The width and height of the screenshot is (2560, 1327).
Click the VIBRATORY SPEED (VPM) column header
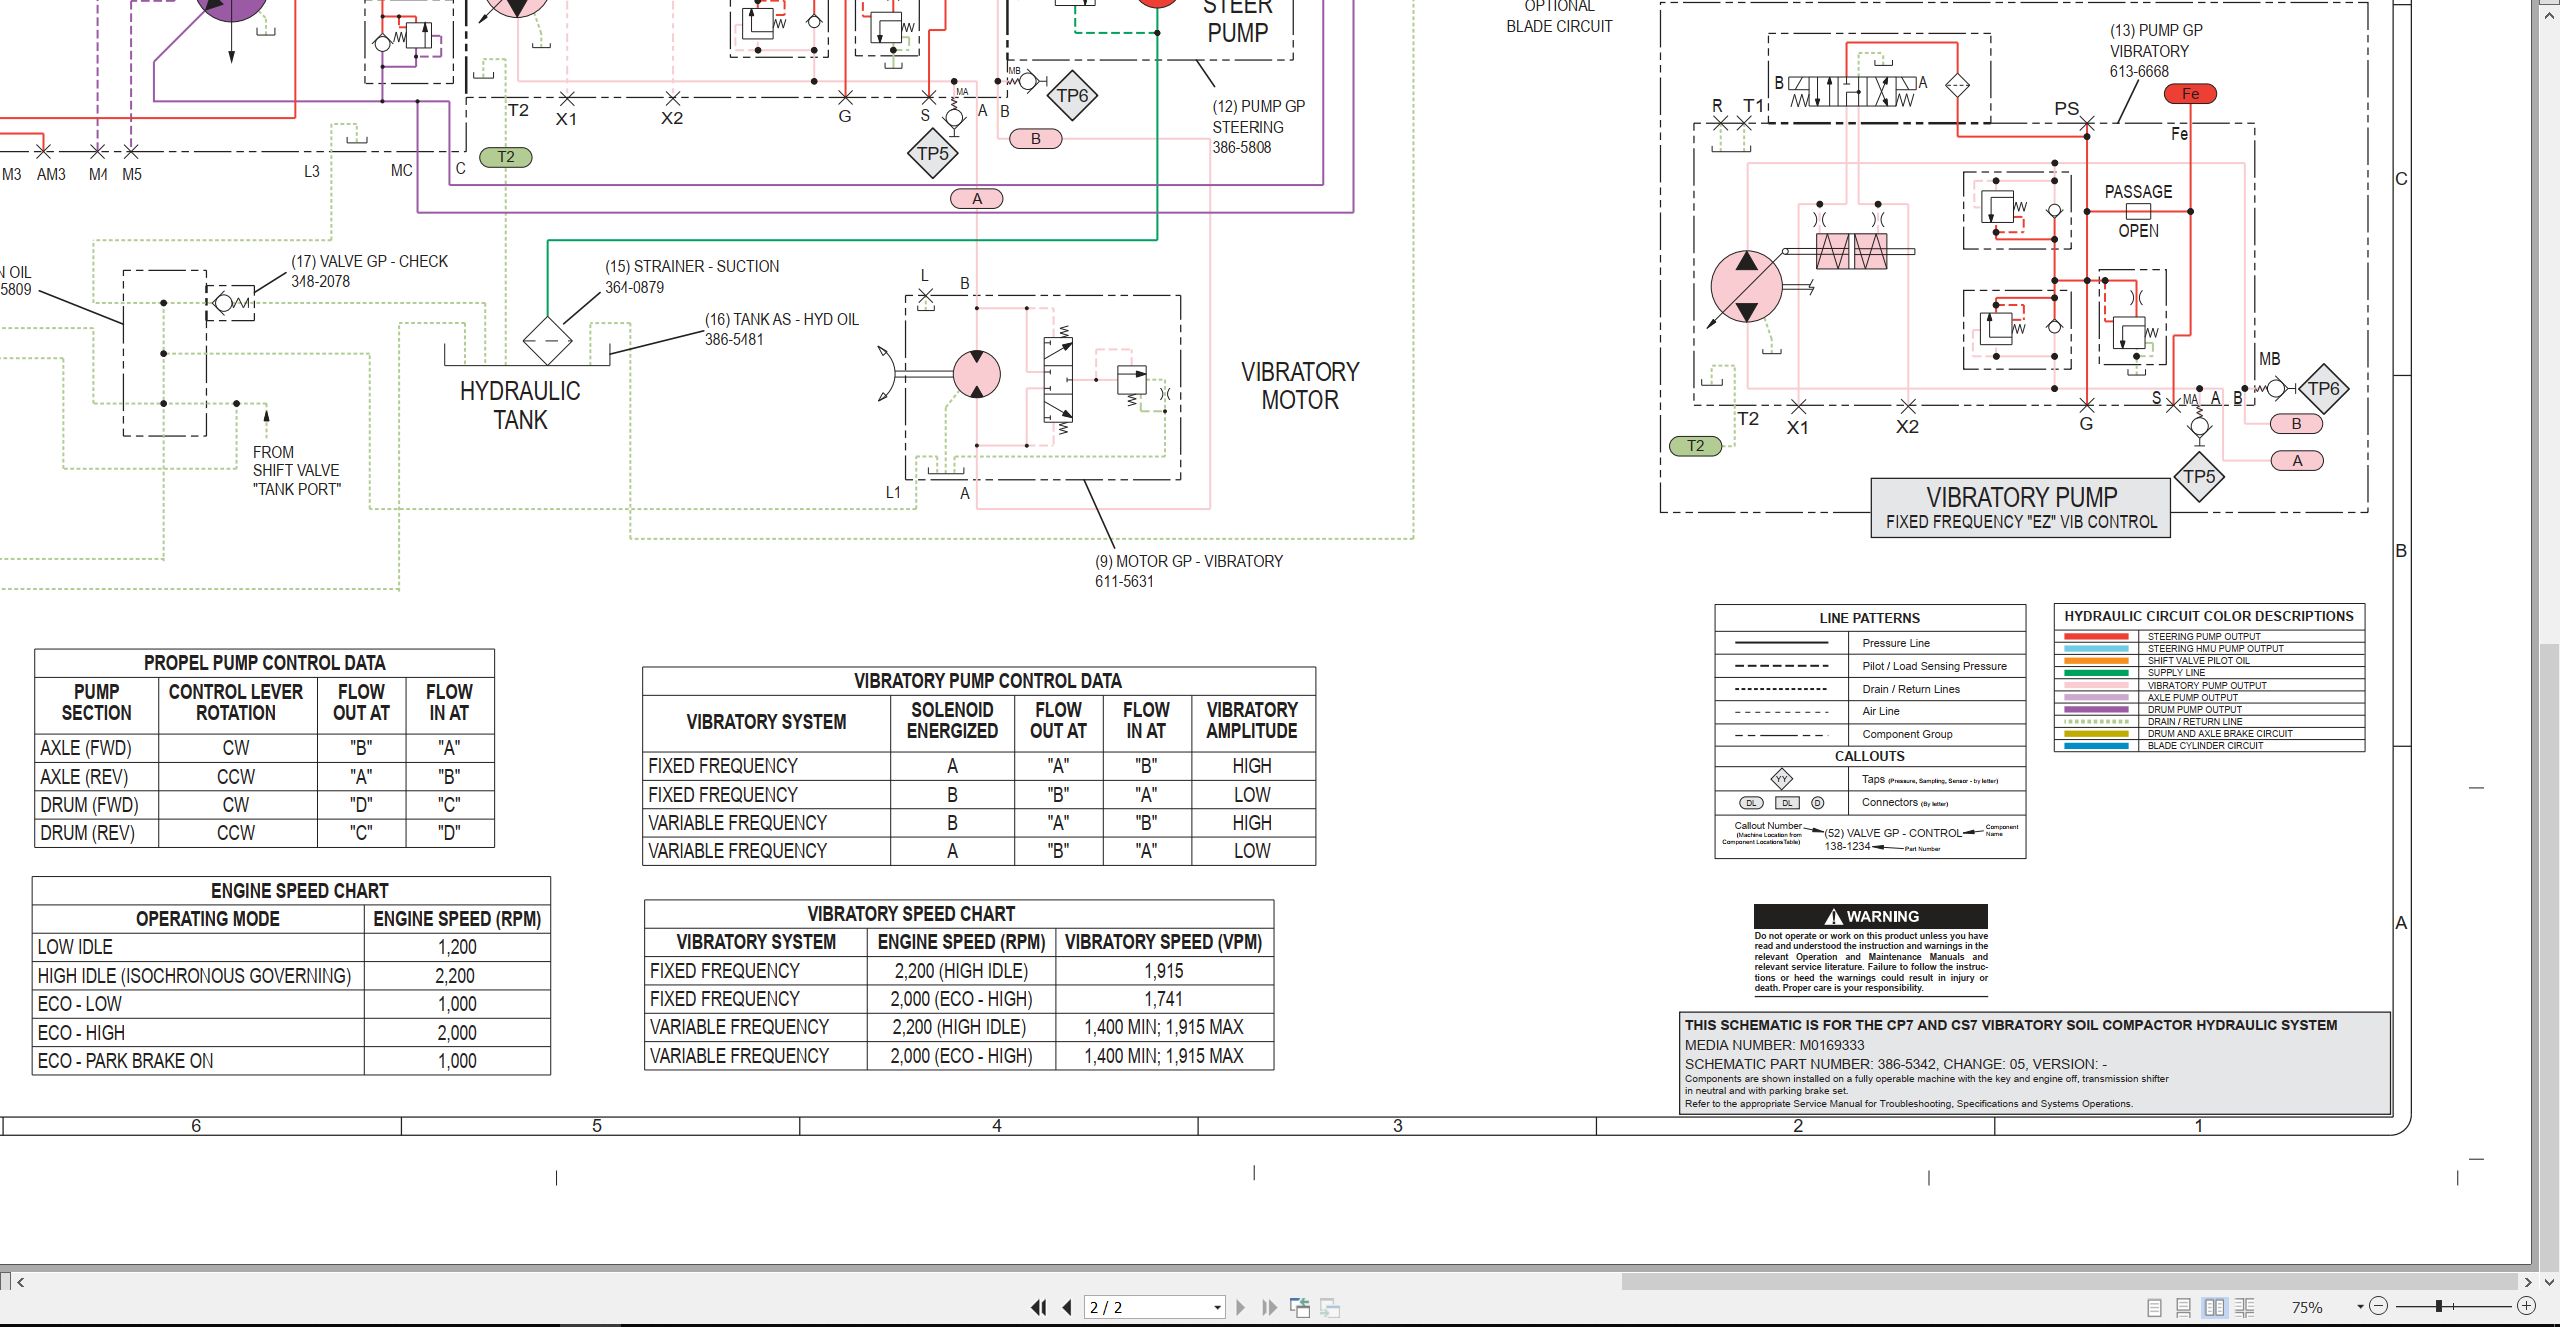(1163, 942)
